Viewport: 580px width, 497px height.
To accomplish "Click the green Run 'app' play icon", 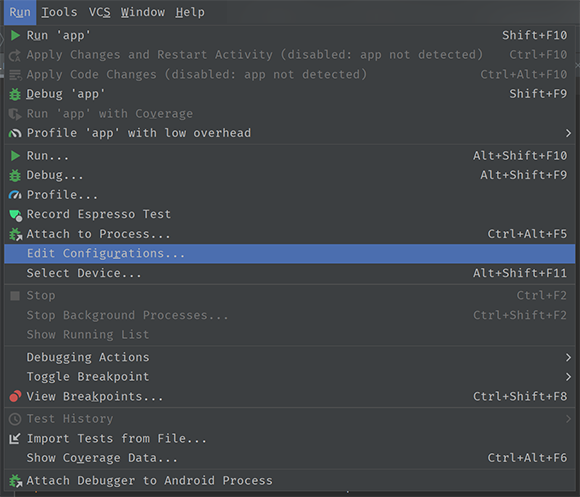I will pos(15,36).
